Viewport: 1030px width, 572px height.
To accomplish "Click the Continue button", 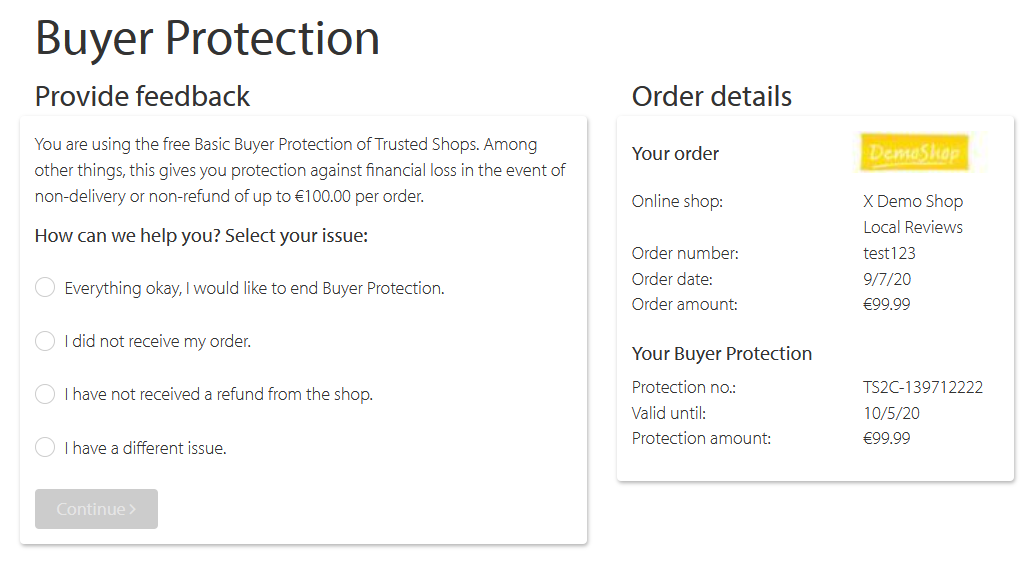I will [x=97, y=509].
